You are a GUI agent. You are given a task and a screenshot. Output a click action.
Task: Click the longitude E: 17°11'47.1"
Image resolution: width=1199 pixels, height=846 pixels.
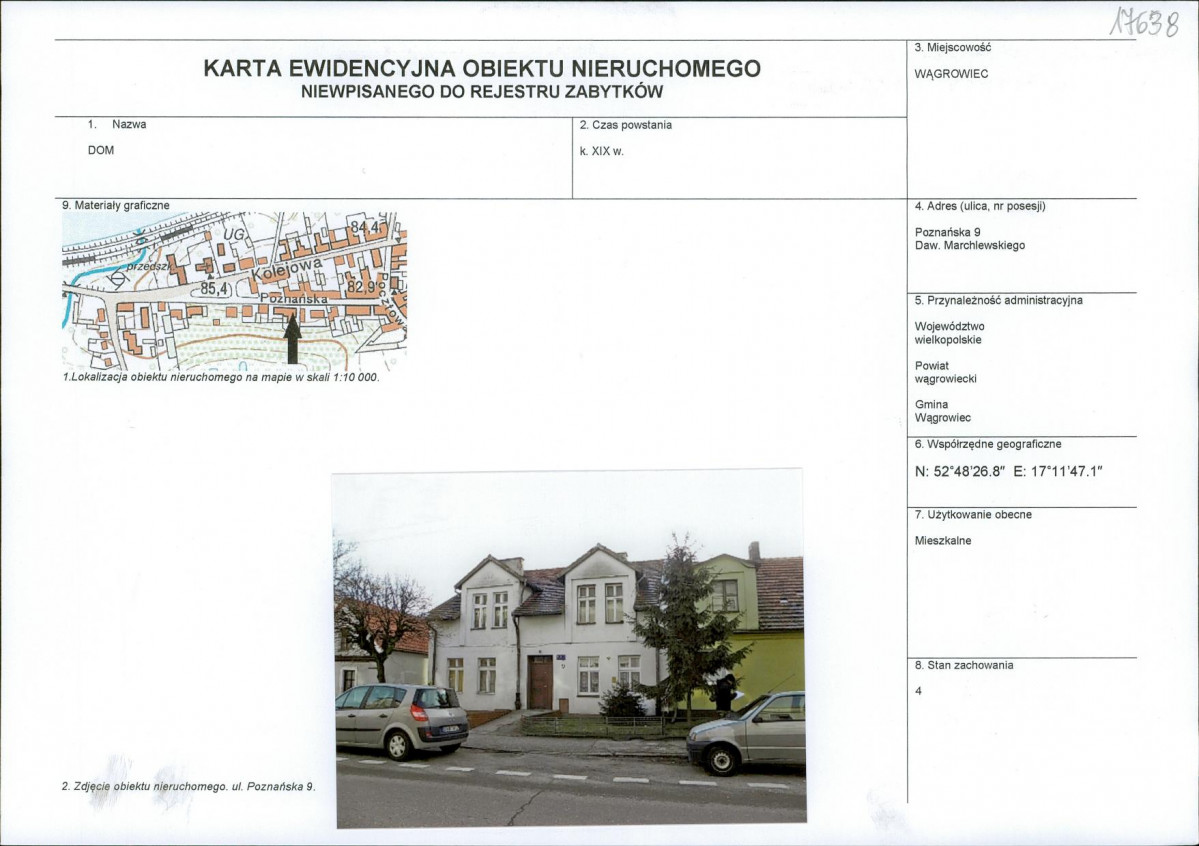tap(1058, 472)
